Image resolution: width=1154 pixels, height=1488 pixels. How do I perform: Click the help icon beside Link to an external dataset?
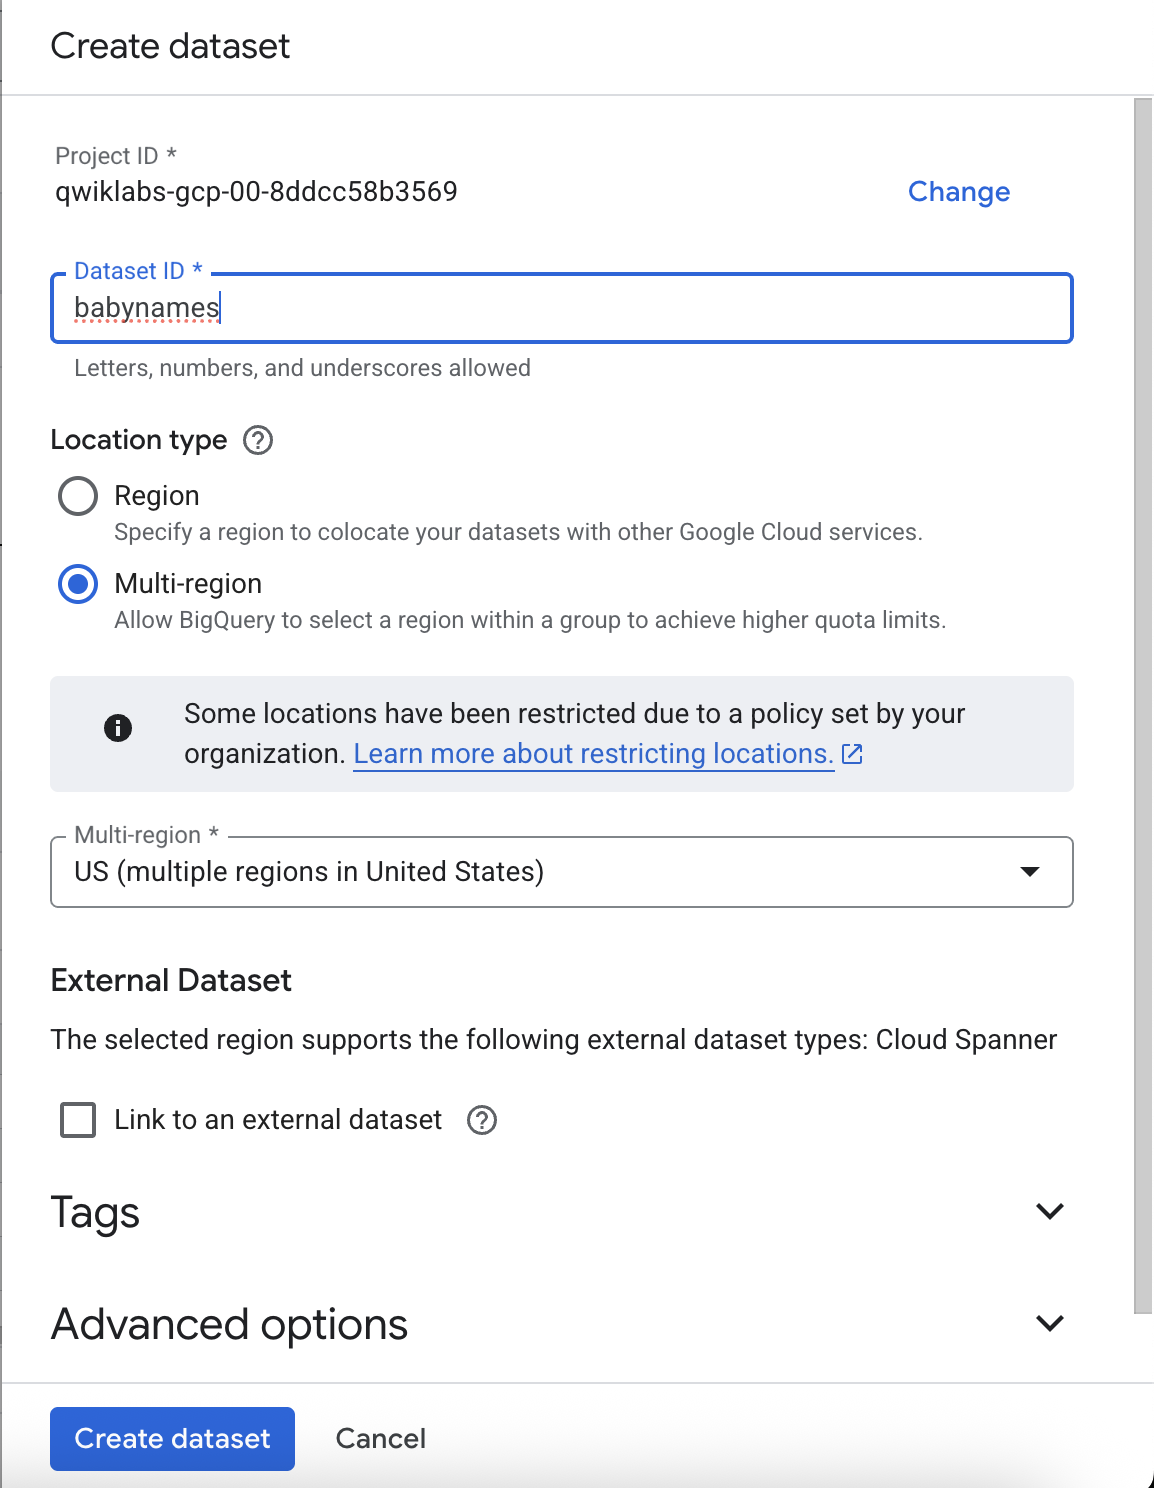pos(483,1121)
